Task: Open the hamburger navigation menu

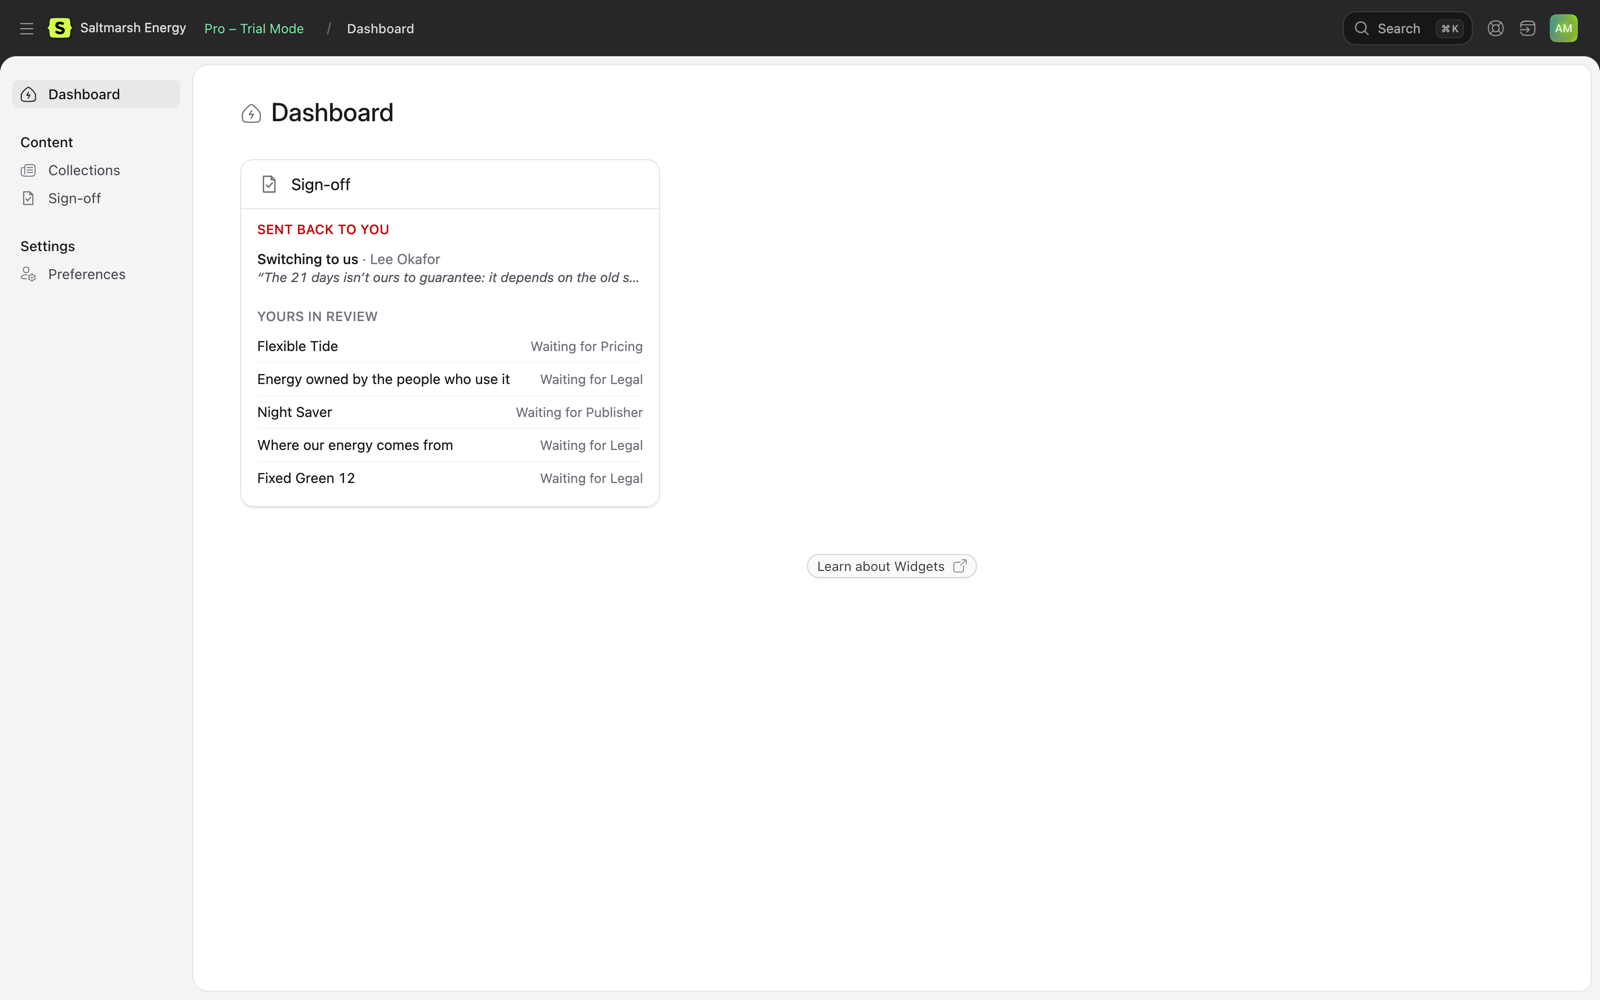Action: pos(27,29)
